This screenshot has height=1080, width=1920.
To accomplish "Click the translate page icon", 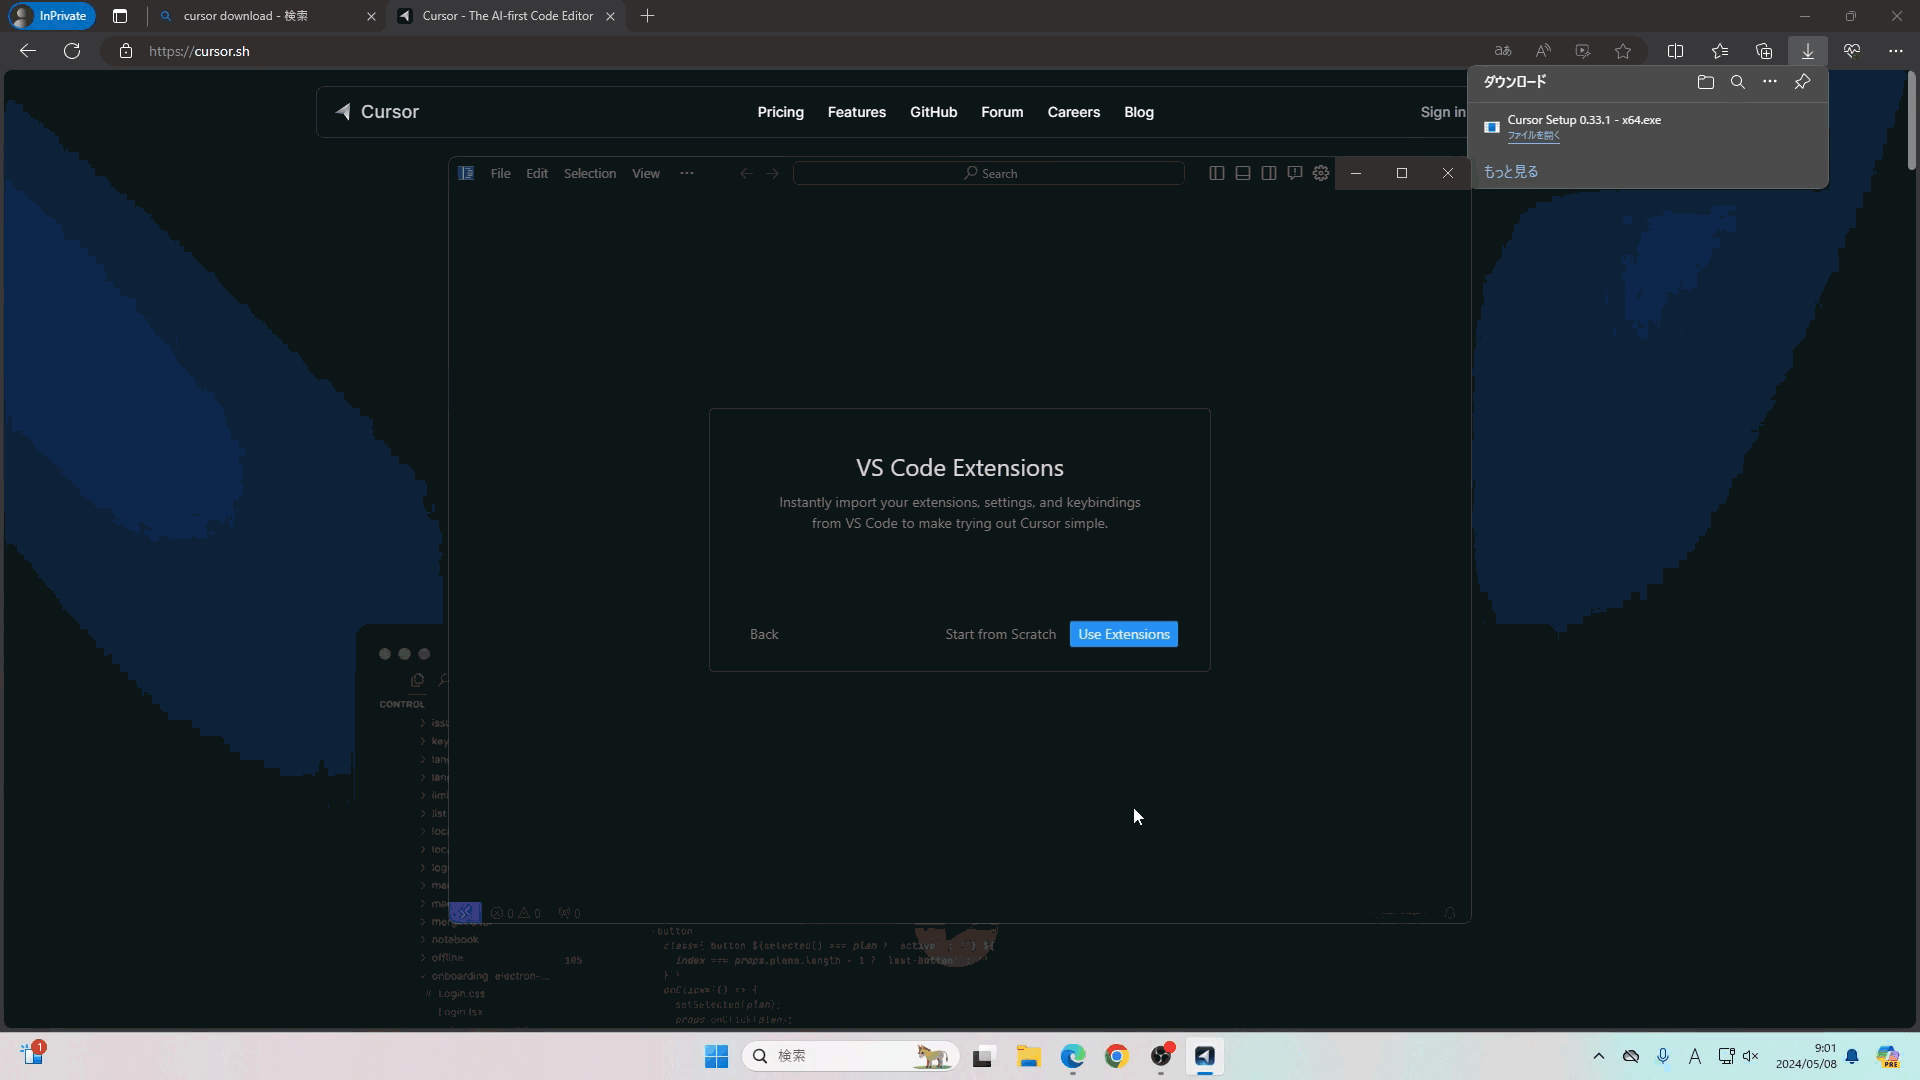I will coord(1502,51).
